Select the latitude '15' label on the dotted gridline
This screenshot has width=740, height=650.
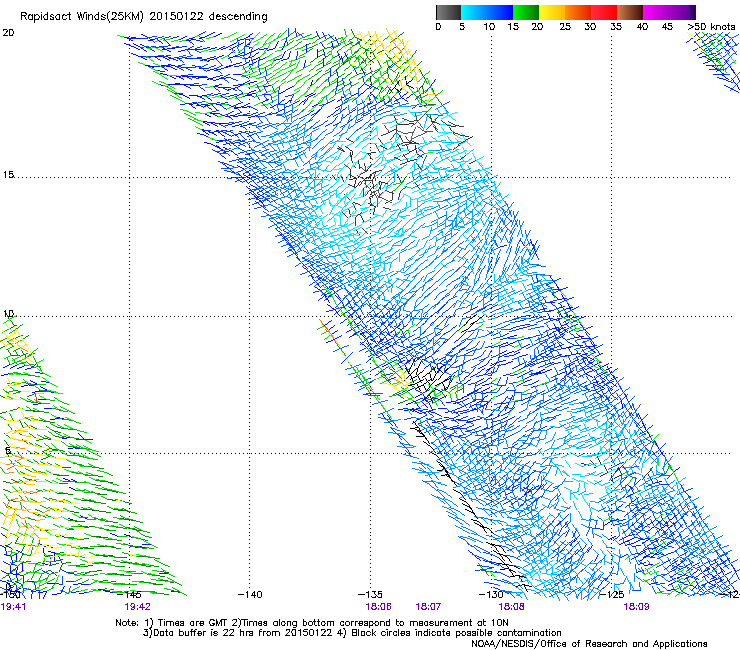(8, 175)
